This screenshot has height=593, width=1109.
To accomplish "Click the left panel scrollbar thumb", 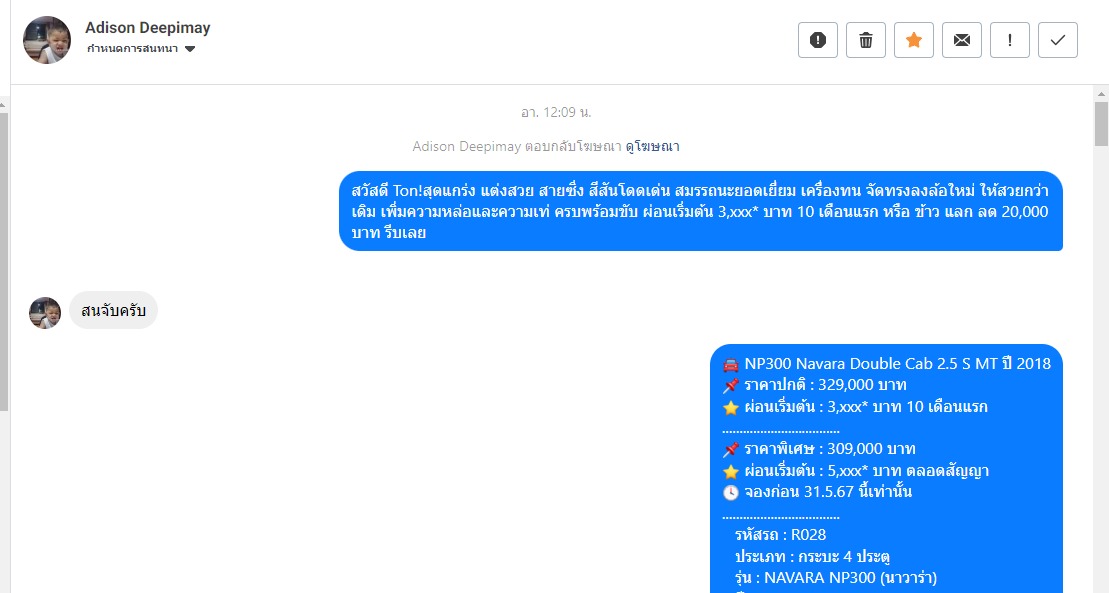I will tap(4, 262).
